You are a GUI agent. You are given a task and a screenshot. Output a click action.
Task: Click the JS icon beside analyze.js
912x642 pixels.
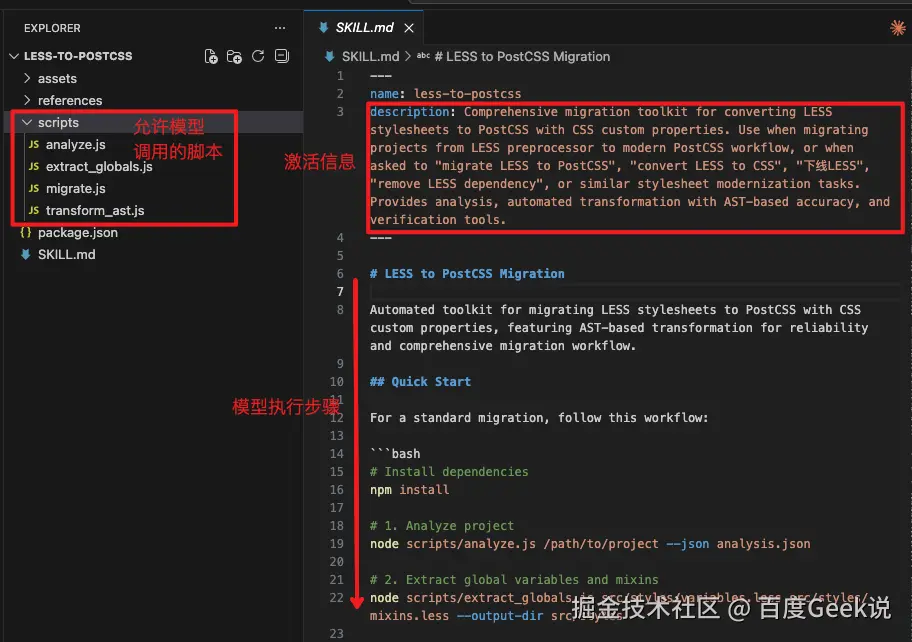(x=34, y=144)
